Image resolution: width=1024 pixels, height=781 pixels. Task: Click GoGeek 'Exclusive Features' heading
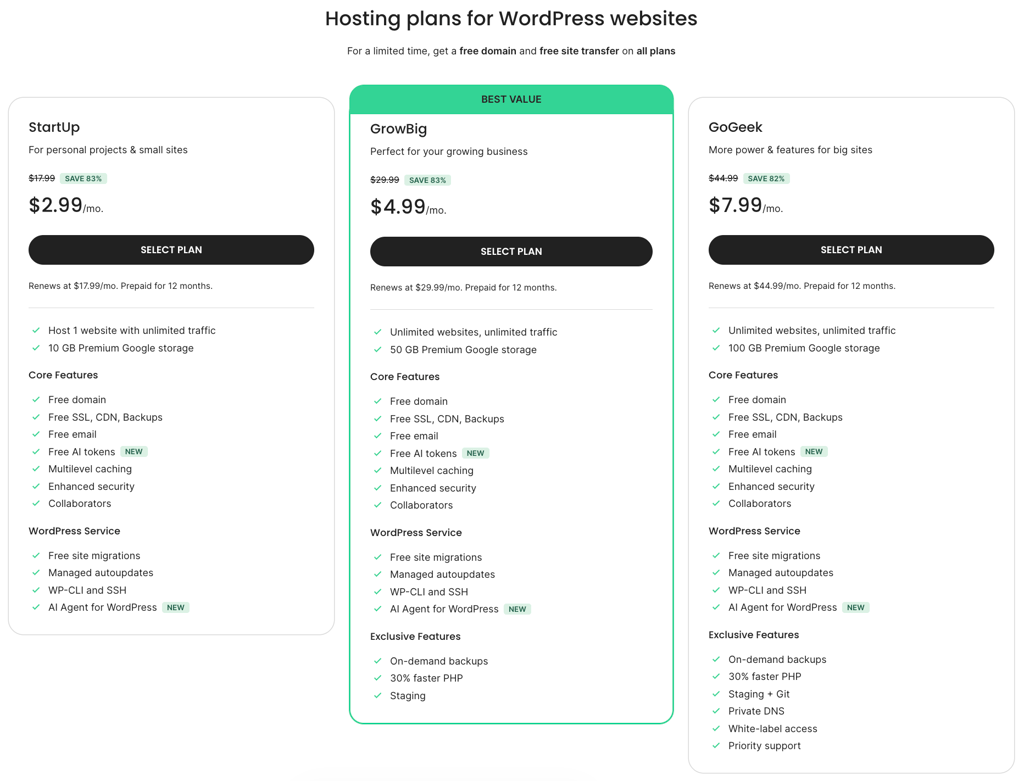pos(754,635)
